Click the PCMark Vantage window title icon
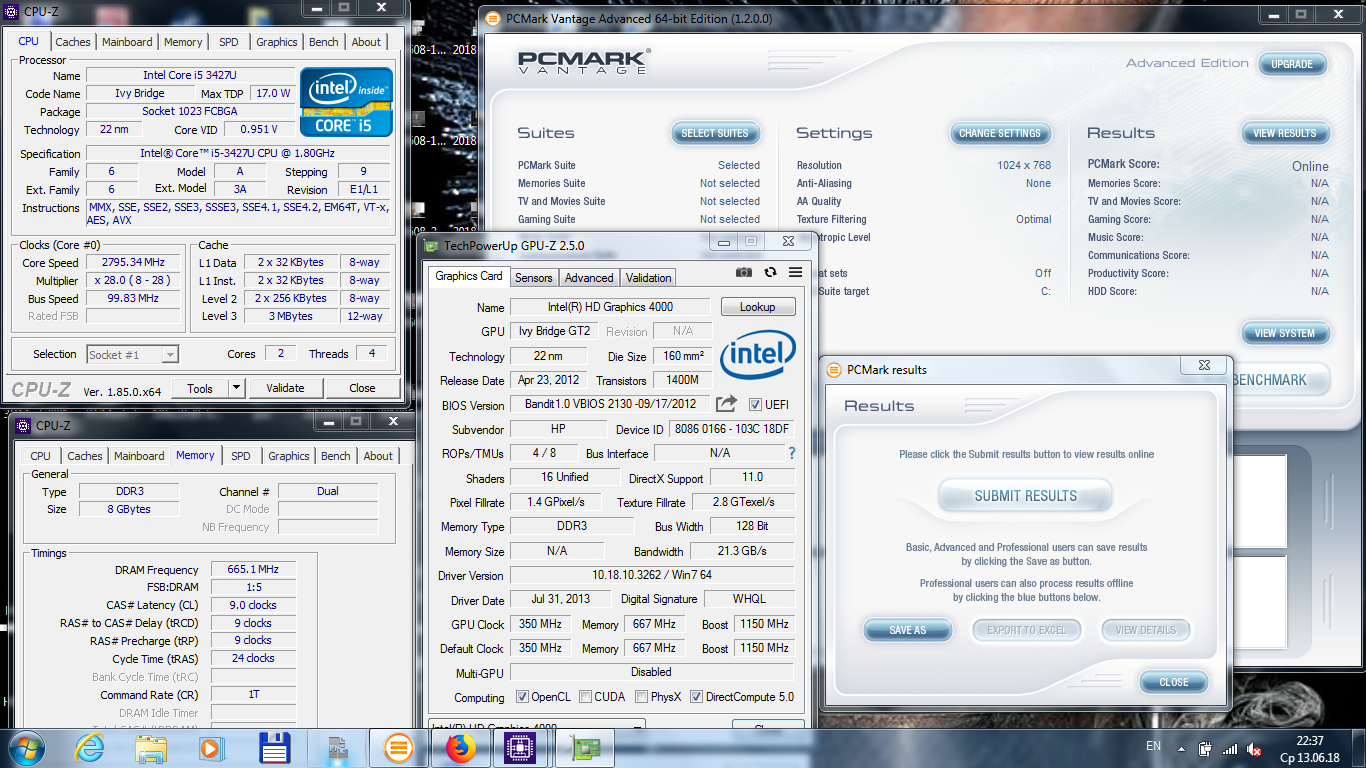This screenshot has width=1366, height=768. (492, 18)
